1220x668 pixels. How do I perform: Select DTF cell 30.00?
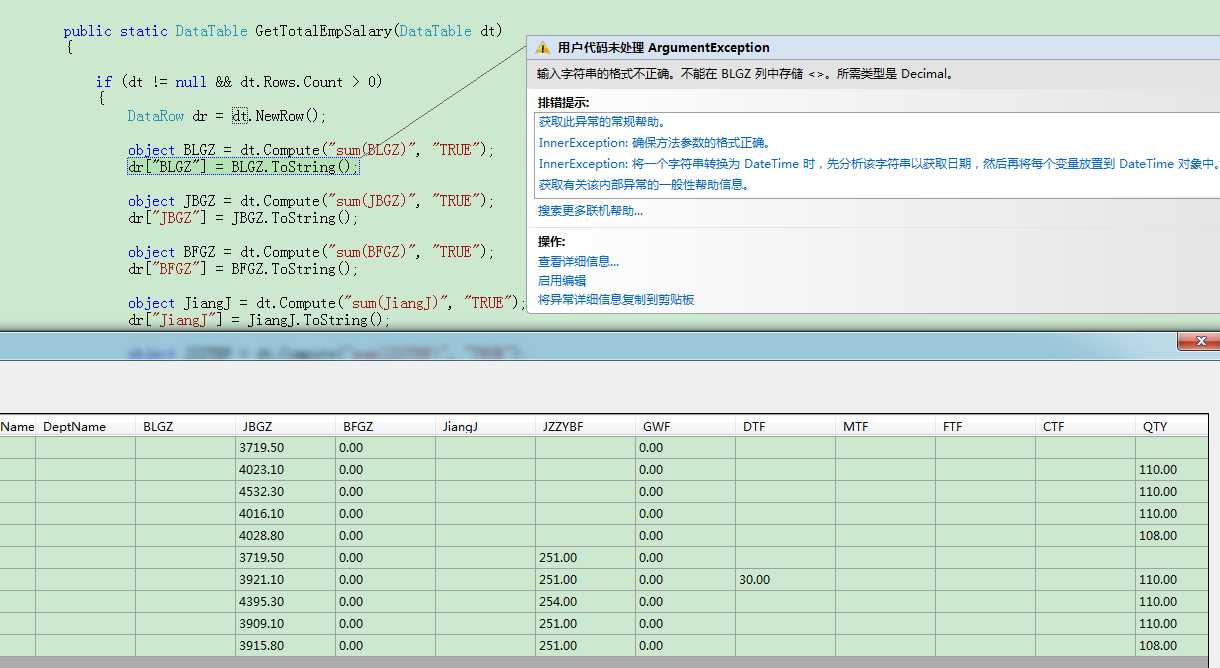coord(786,580)
